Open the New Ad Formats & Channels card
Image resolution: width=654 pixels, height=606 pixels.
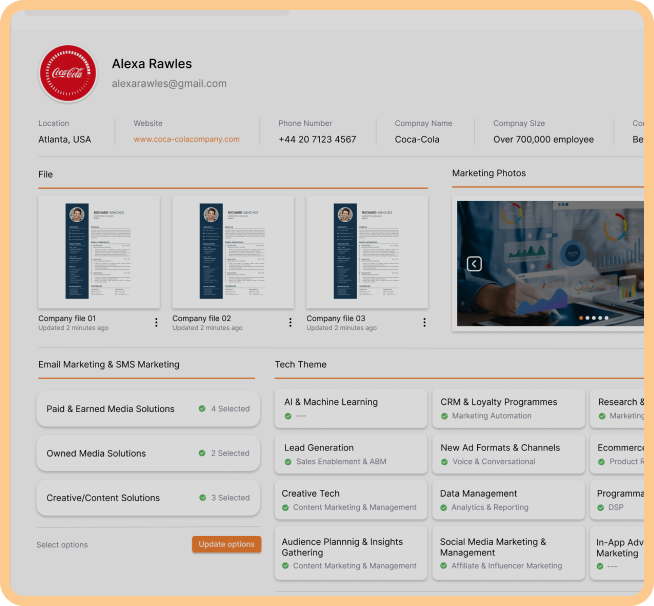(x=508, y=454)
